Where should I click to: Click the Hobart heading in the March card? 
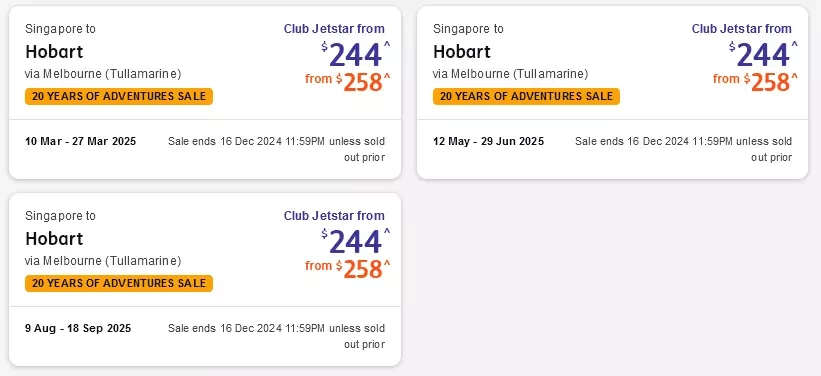(54, 51)
